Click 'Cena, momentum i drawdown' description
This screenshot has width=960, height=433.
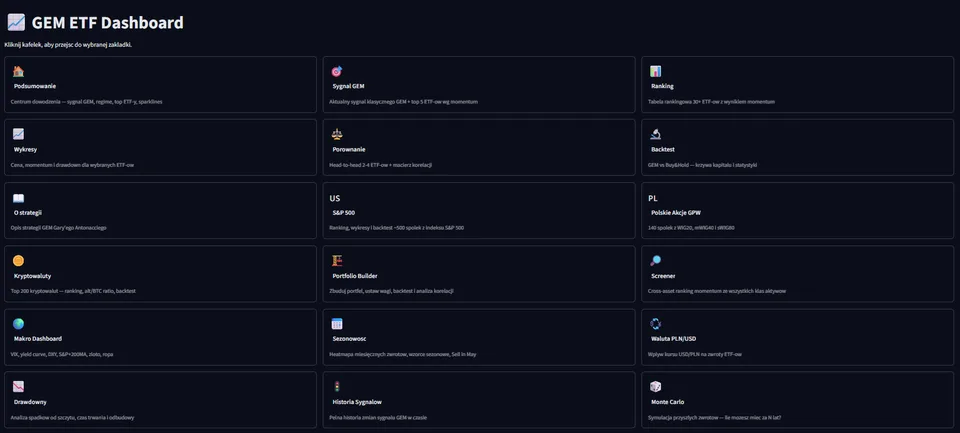pos(72,165)
